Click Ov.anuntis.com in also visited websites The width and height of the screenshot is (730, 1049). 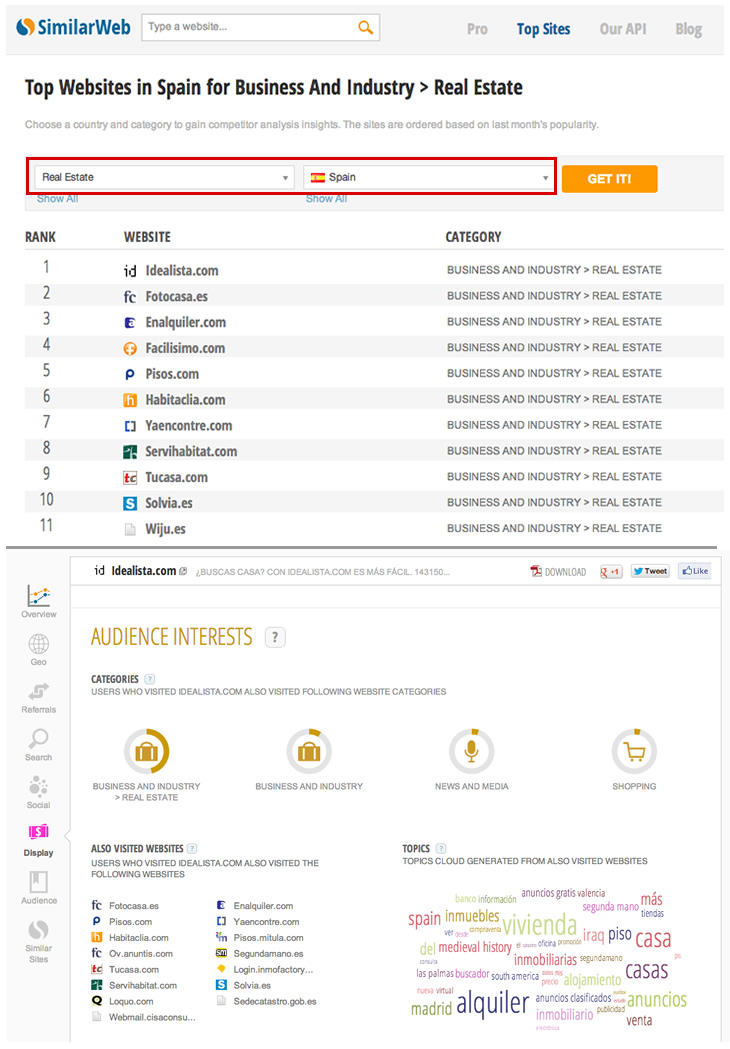pyautogui.click(x=141, y=953)
